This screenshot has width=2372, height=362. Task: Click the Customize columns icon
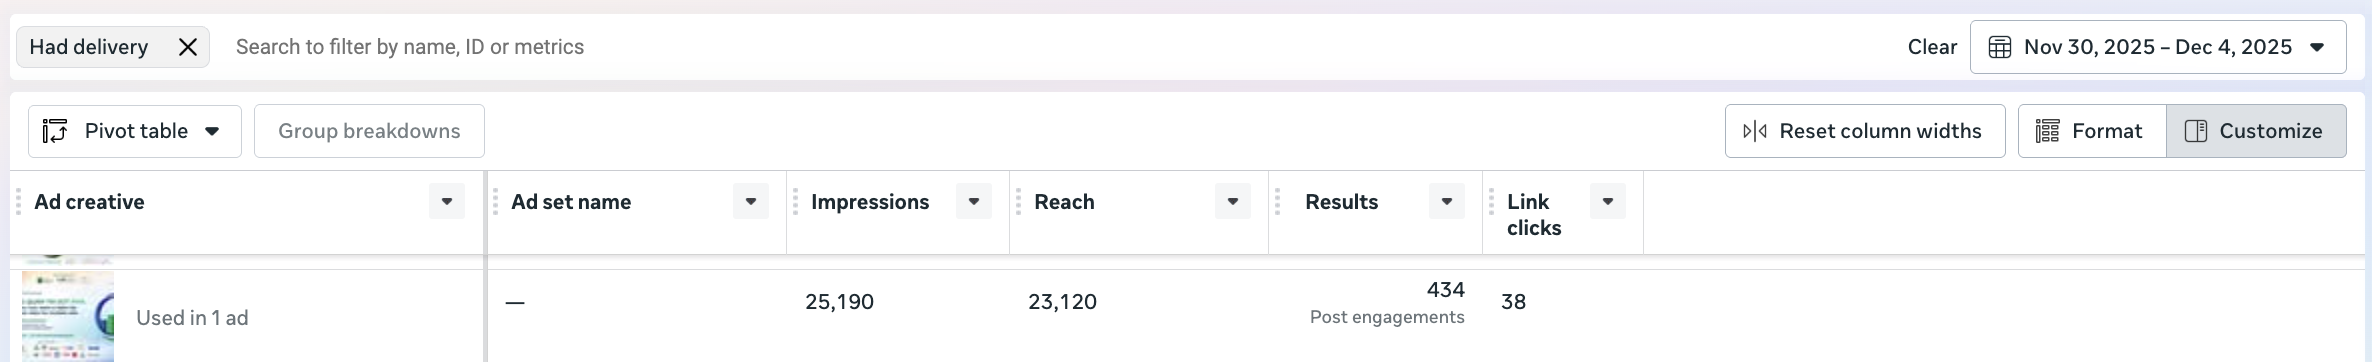pyautogui.click(x=2196, y=131)
